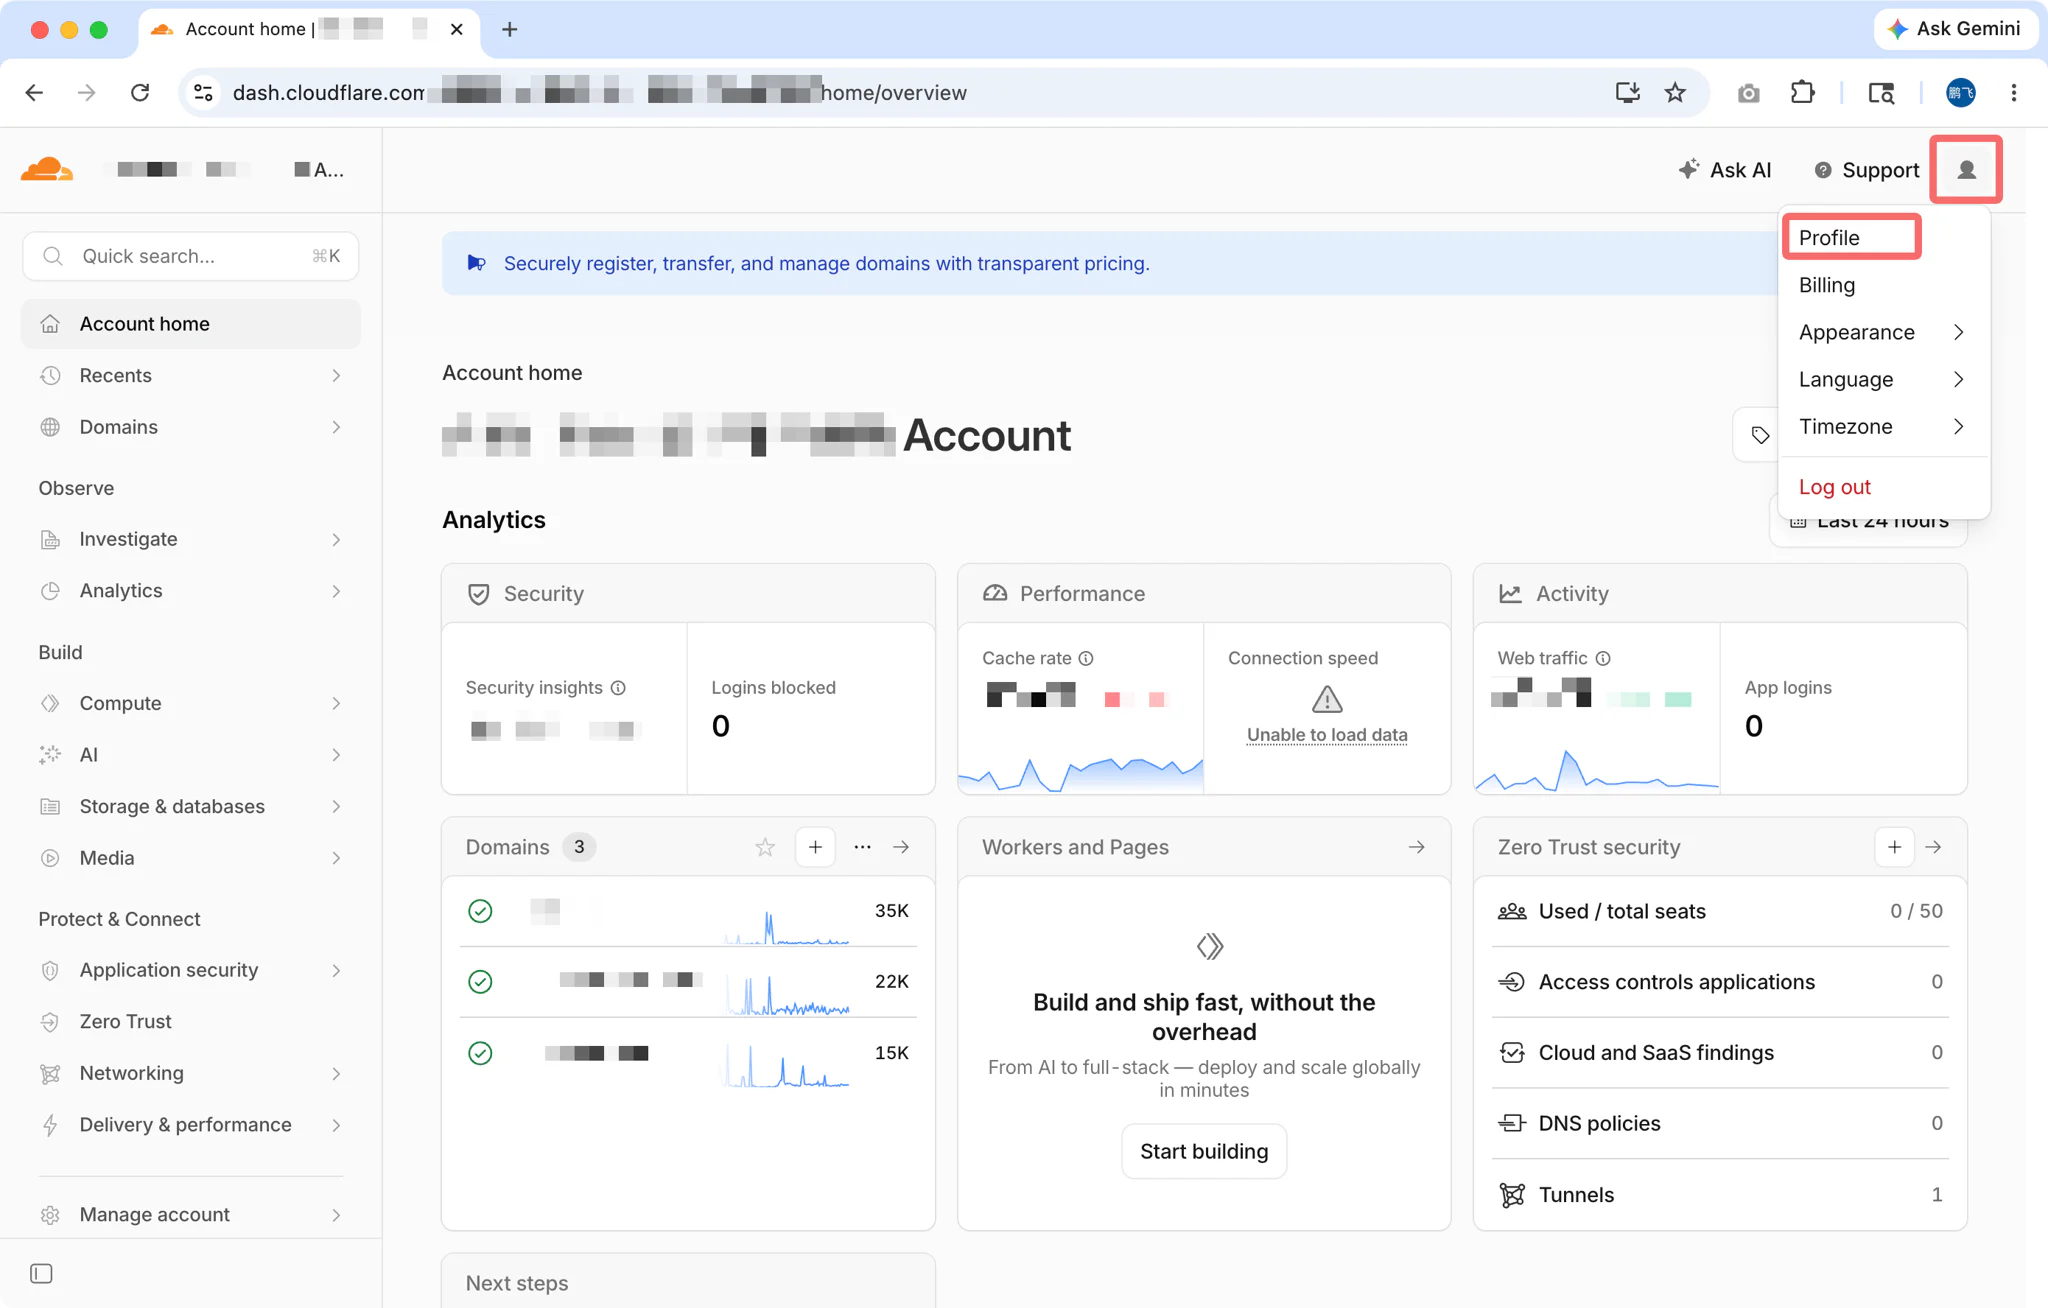The height and width of the screenshot is (1308, 2048).
Task: Open the domain row showing 35K
Action: (x=688, y=911)
